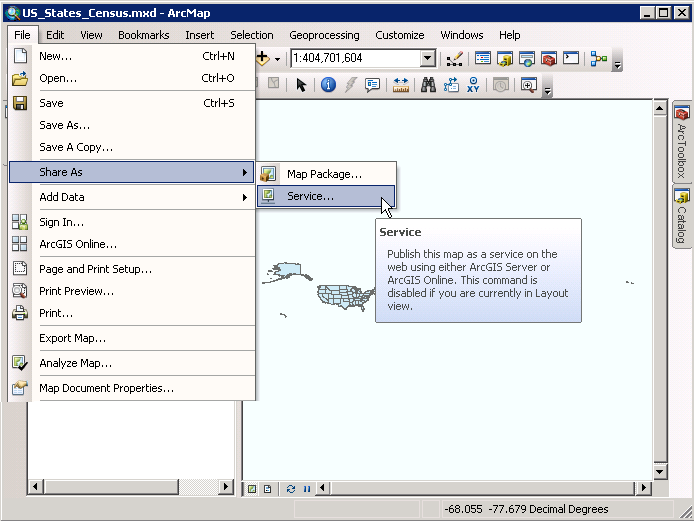This screenshot has width=694, height=521.
Task: Click map vertical scrollbar up arrow
Action: 659,108
